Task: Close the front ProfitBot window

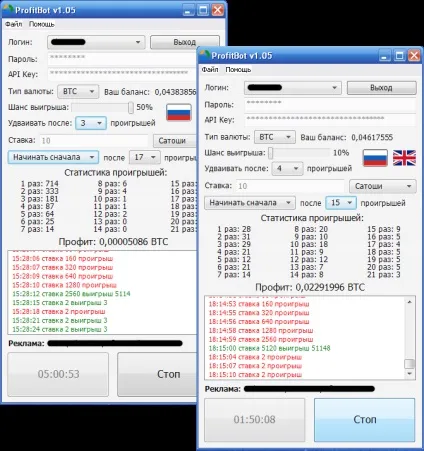Action: click(414, 55)
